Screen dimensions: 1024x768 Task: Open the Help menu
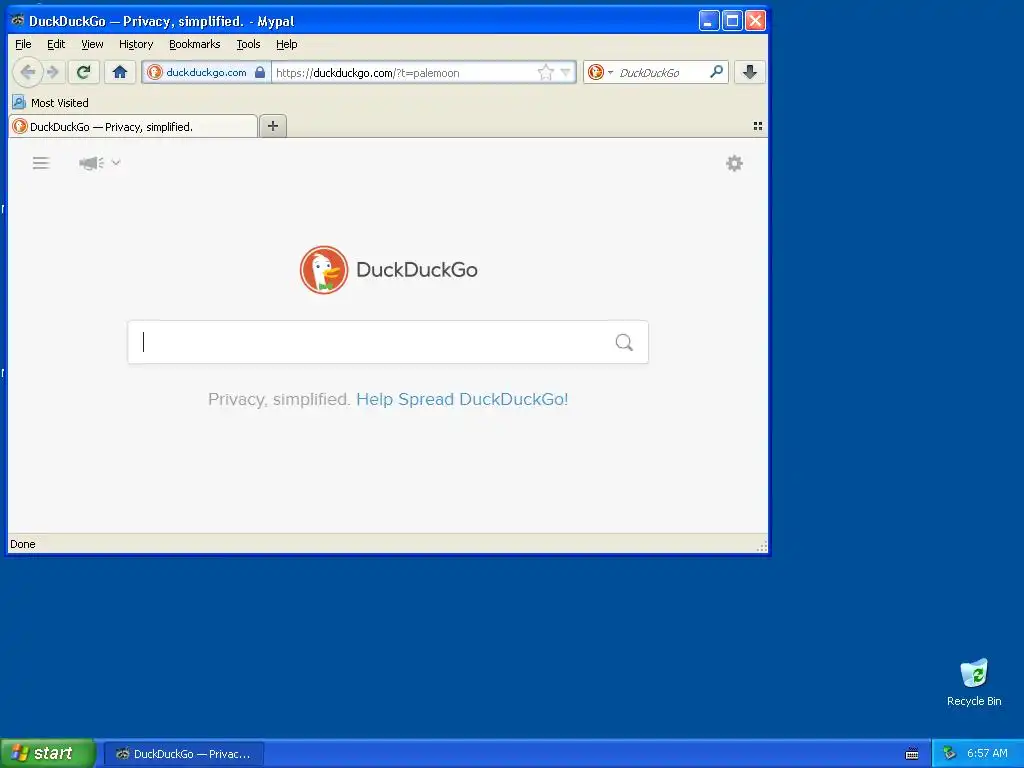(287, 44)
